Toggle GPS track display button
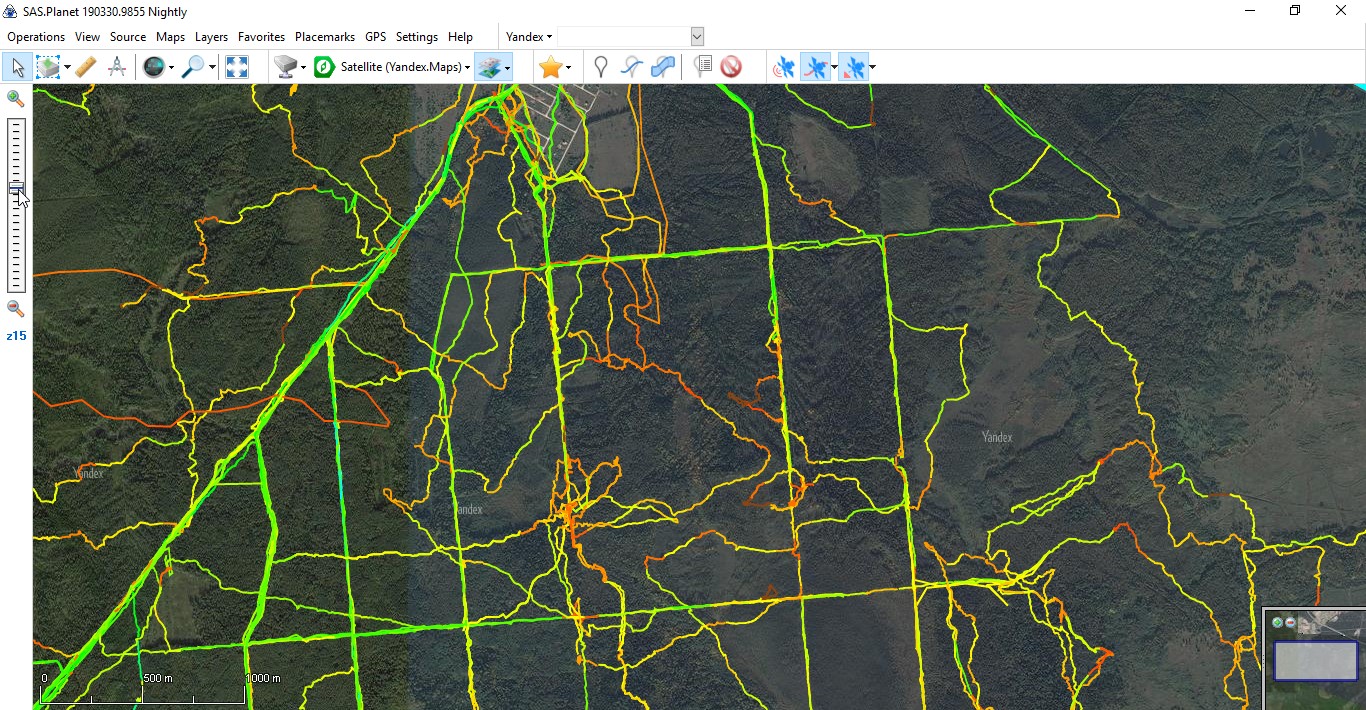The width and height of the screenshot is (1366, 710). point(815,67)
